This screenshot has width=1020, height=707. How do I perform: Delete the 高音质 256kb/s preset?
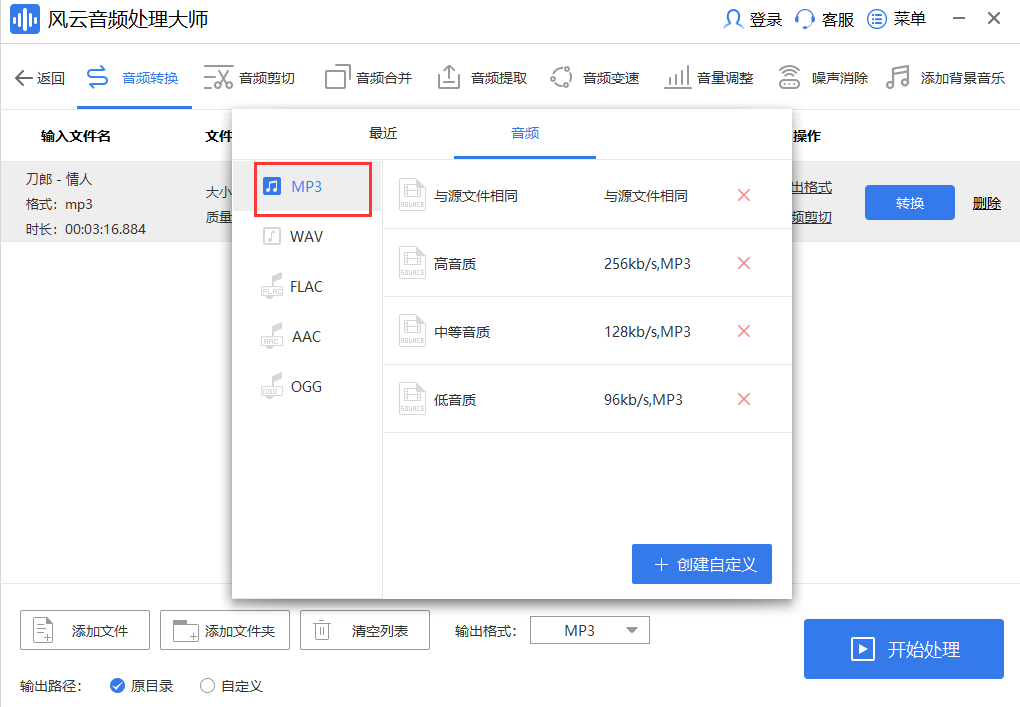(x=744, y=263)
